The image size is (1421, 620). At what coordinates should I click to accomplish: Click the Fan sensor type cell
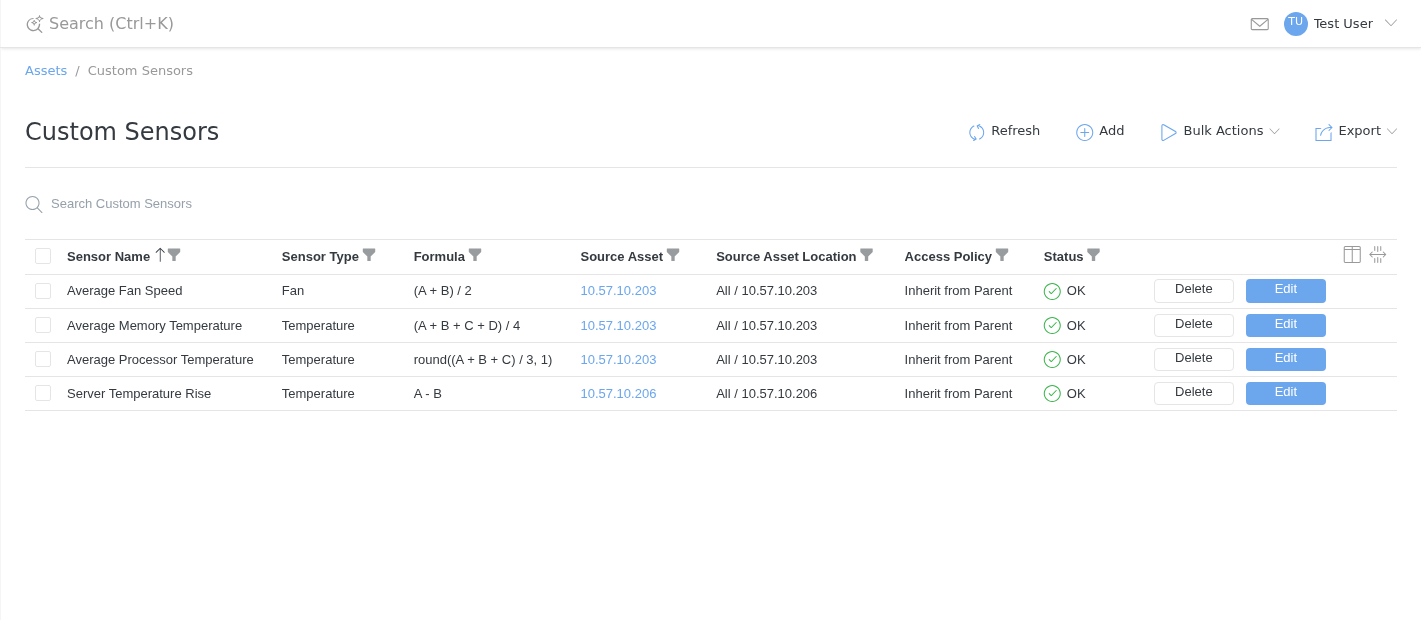coord(293,291)
